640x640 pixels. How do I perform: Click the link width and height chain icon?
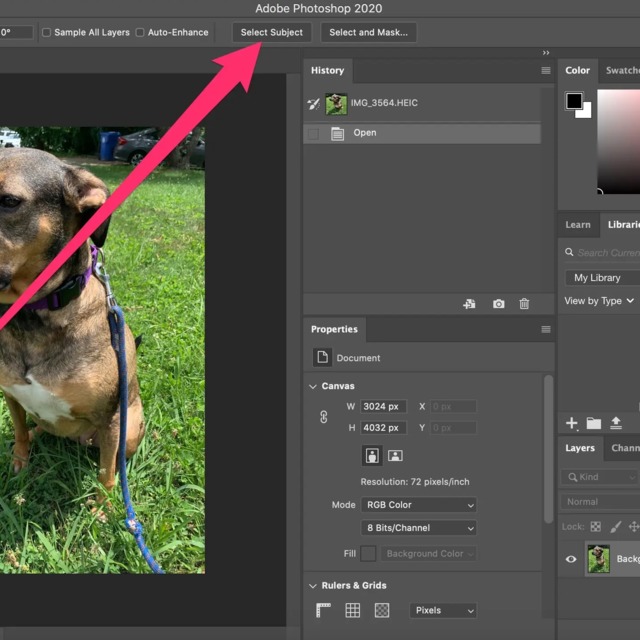(x=324, y=417)
